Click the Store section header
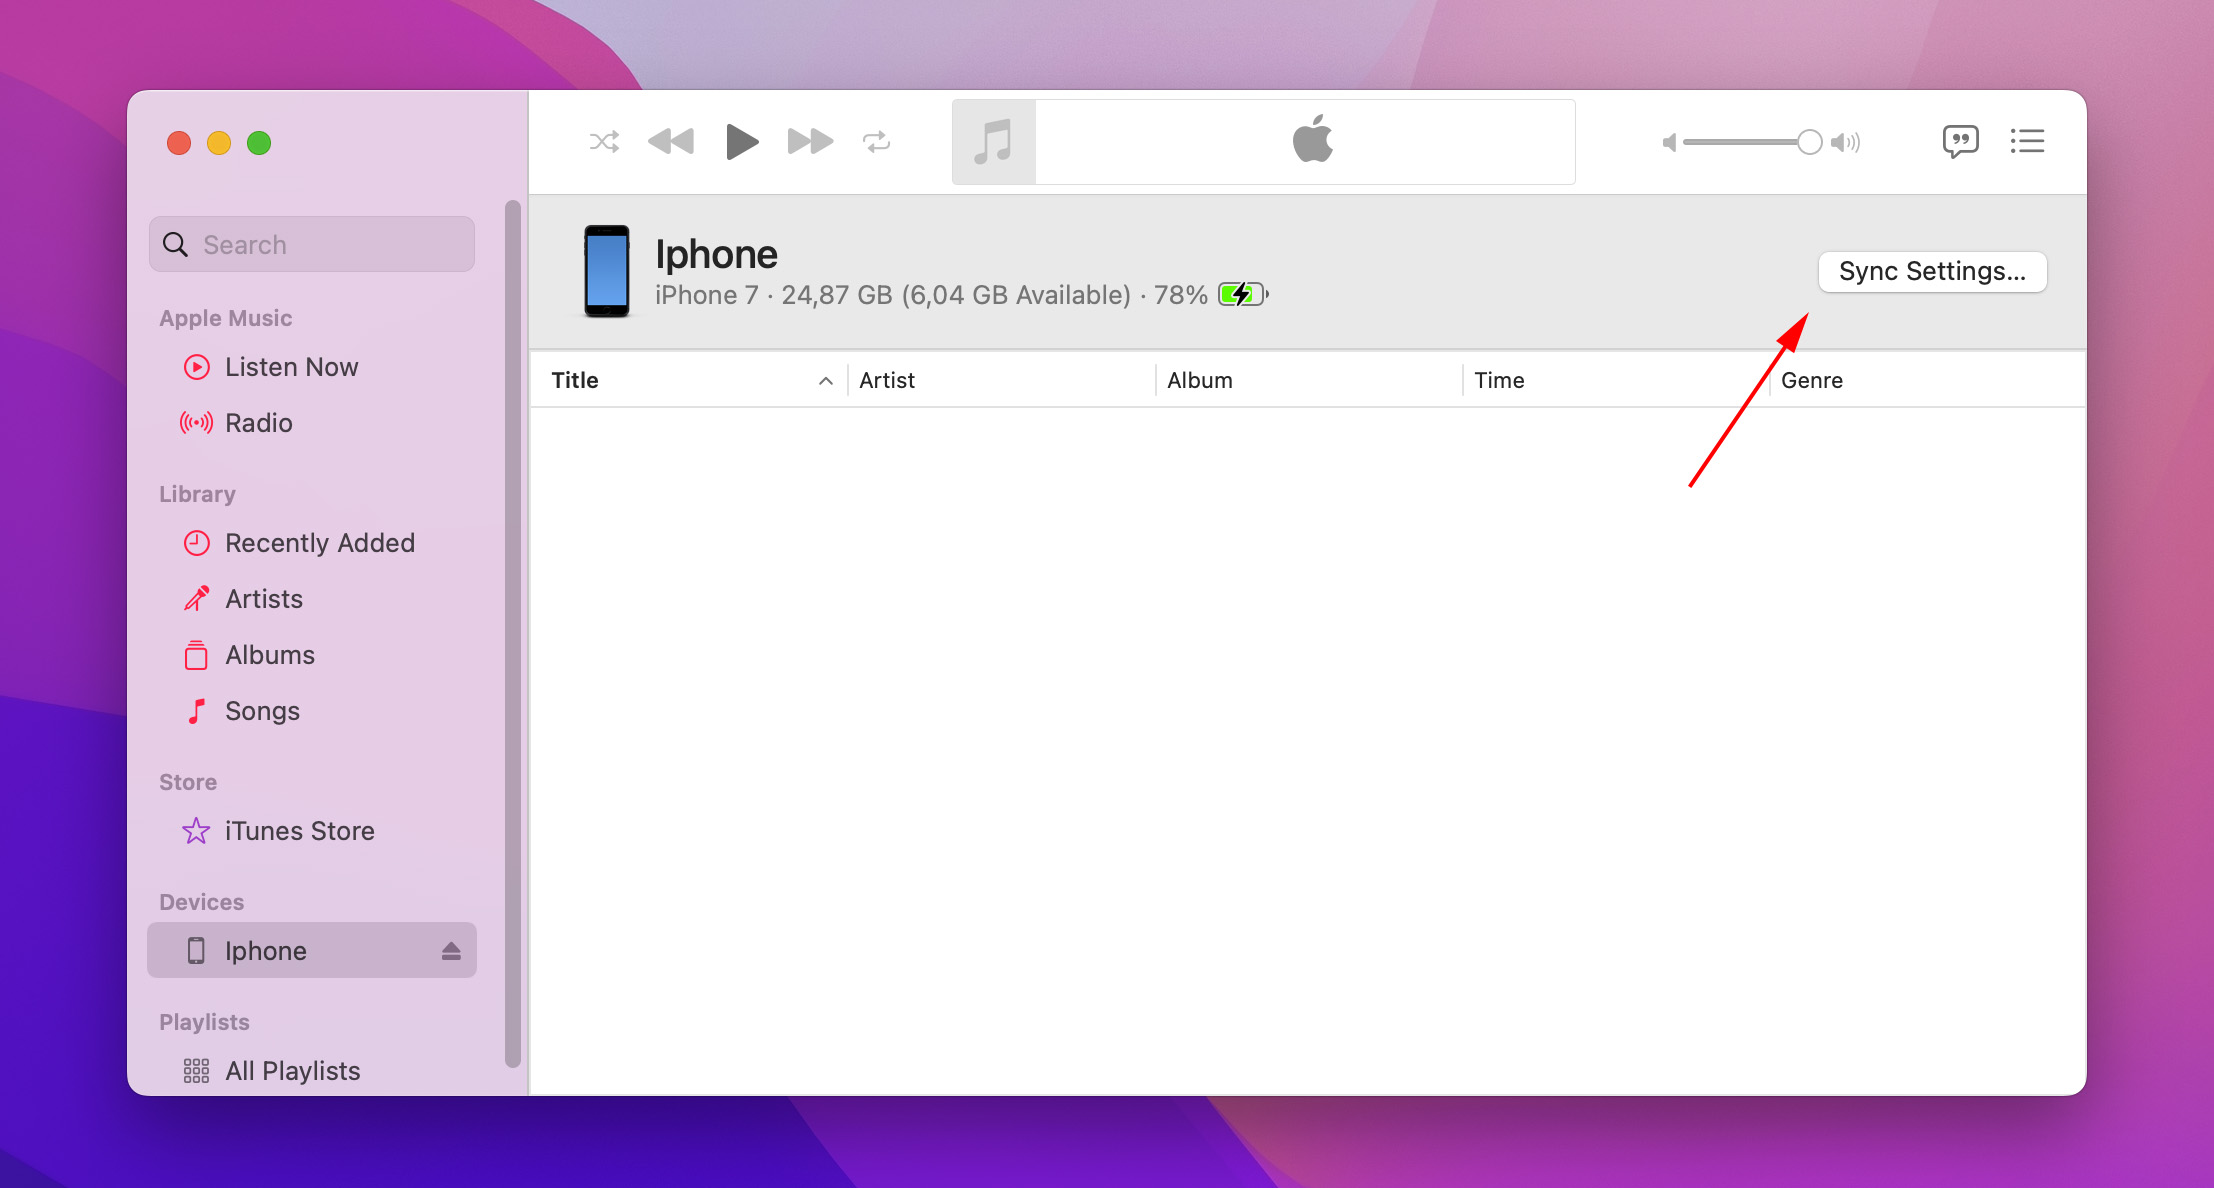The image size is (2214, 1188). [188, 782]
